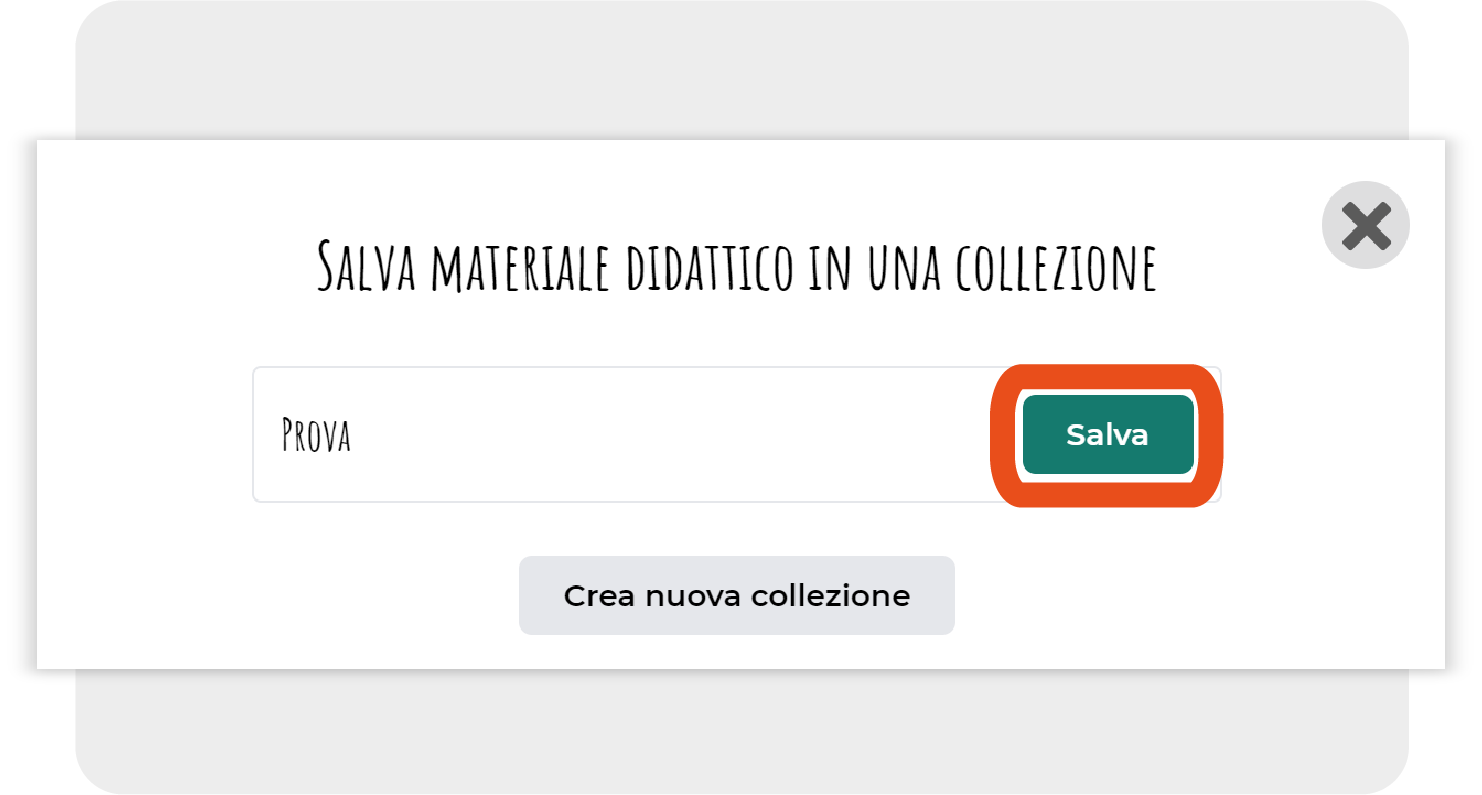Click the green Salva button

1107,435
